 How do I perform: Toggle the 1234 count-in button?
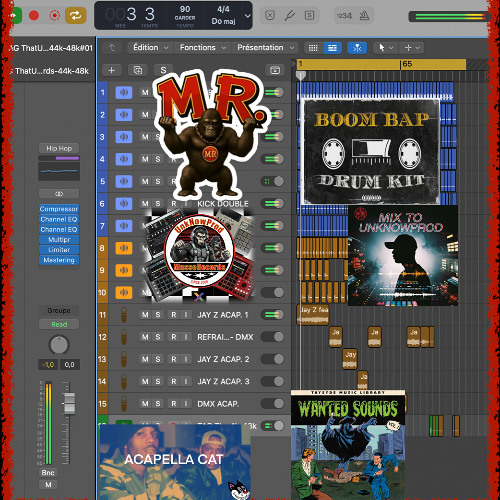(344, 16)
